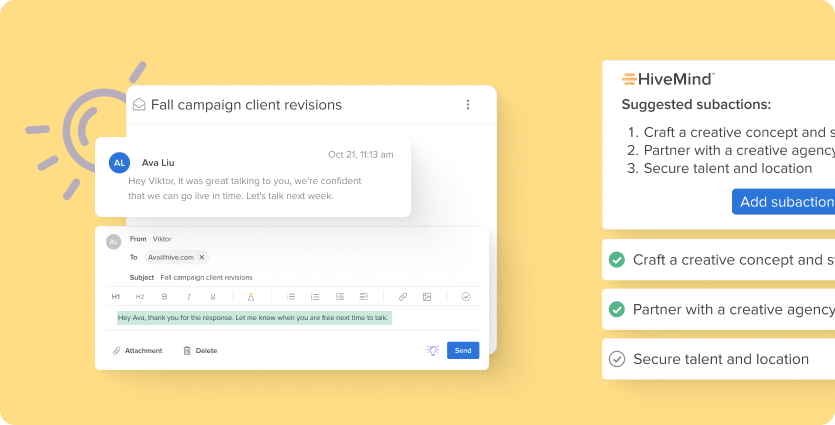835x425 pixels.
Task: Insert a bulleted list
Action: [x=291, y=297]
